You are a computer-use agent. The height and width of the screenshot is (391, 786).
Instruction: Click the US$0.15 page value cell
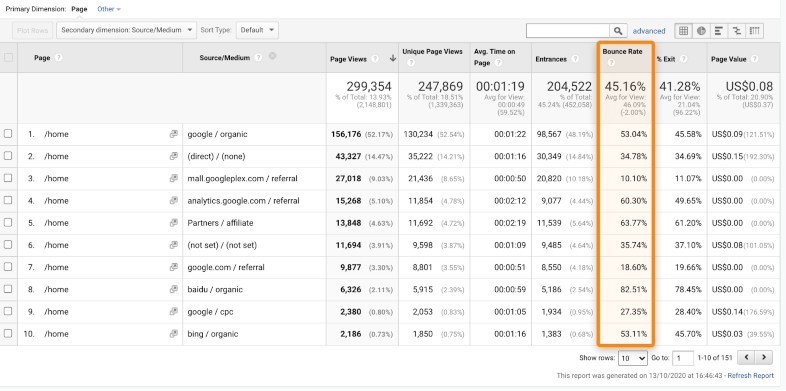[727, 156]
